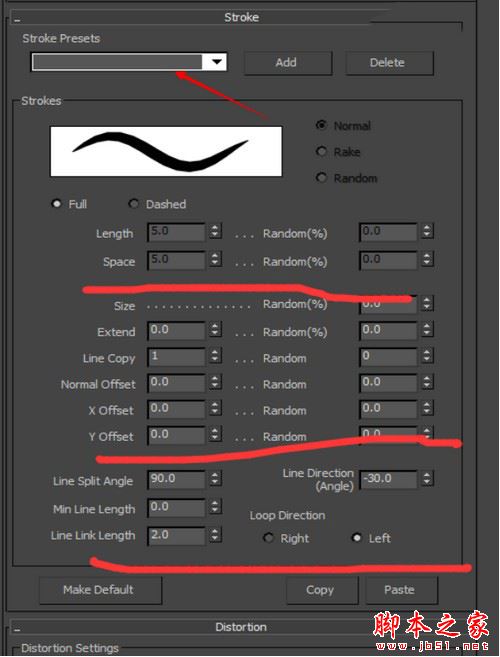Viewport: 500px width, 657px height.
Task: Click the Line Copy Random value field
Action: [x=389, y=357]
